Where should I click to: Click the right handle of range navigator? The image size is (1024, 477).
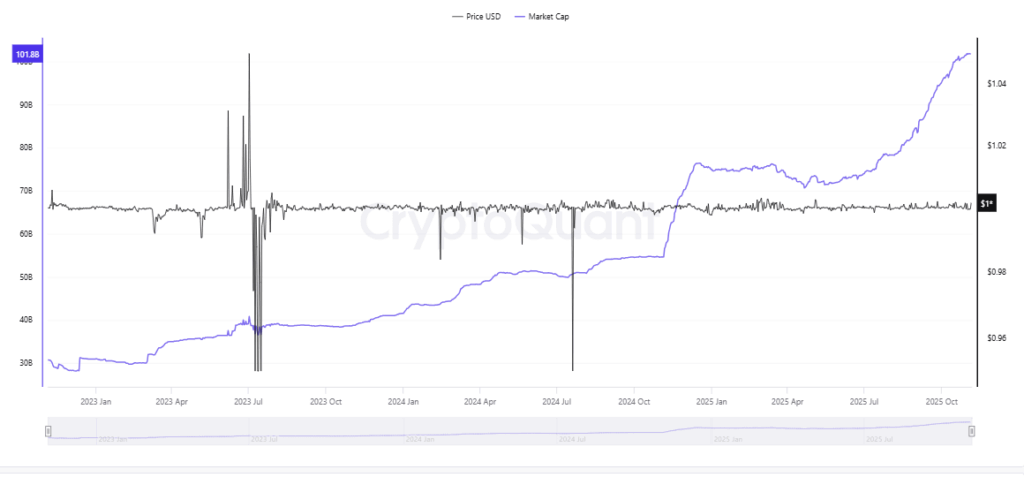[x=971, y=431]
